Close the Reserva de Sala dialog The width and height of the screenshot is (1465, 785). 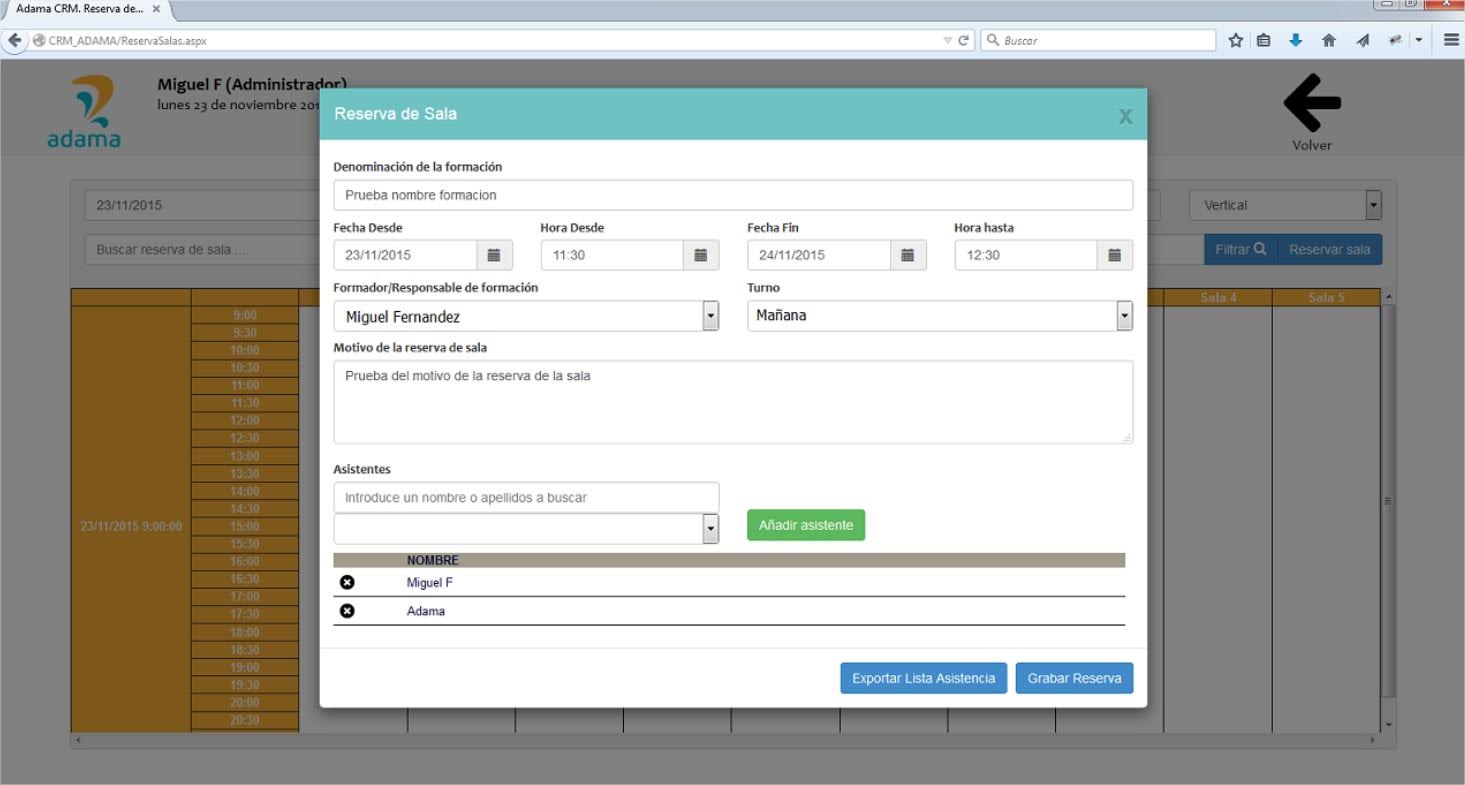click(x=1125, y=116)
